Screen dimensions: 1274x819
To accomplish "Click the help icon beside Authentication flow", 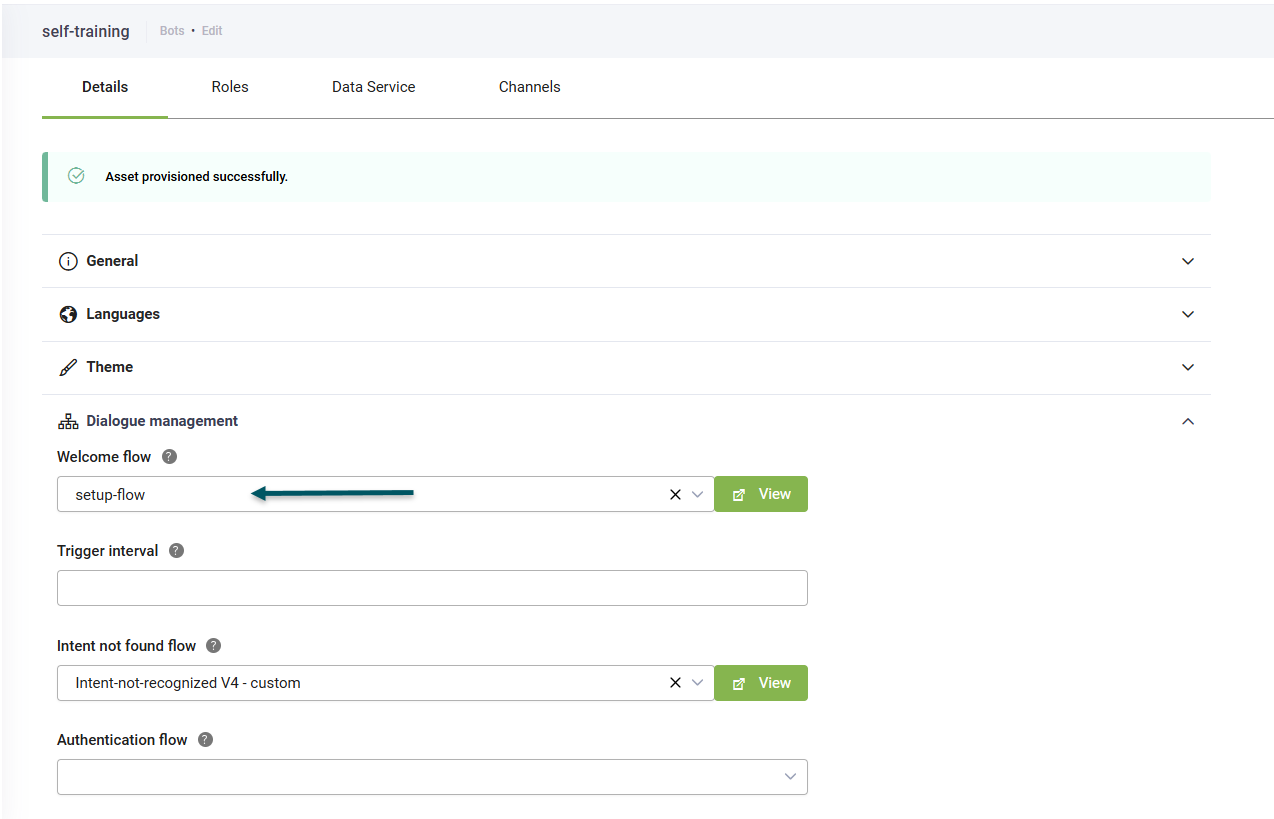I will pos(205,740).
